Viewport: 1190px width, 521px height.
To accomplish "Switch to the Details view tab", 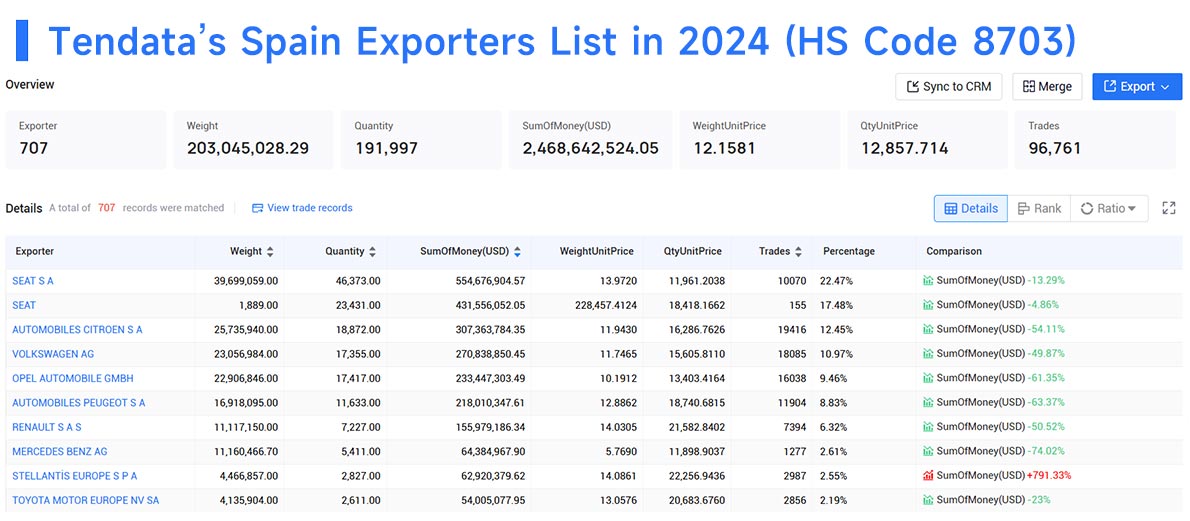I will [x=971, y=208].
